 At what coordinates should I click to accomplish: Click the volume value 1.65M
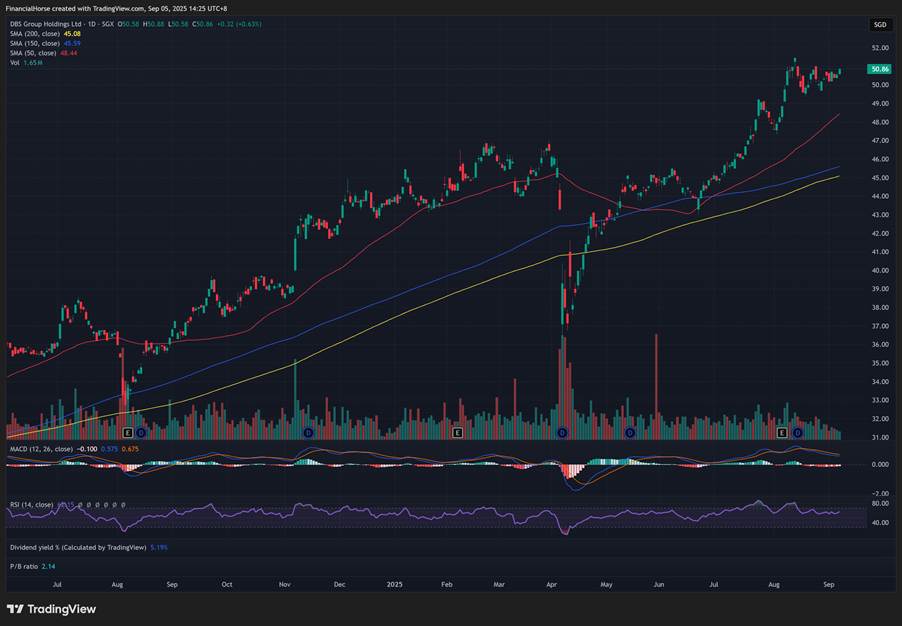33,62
